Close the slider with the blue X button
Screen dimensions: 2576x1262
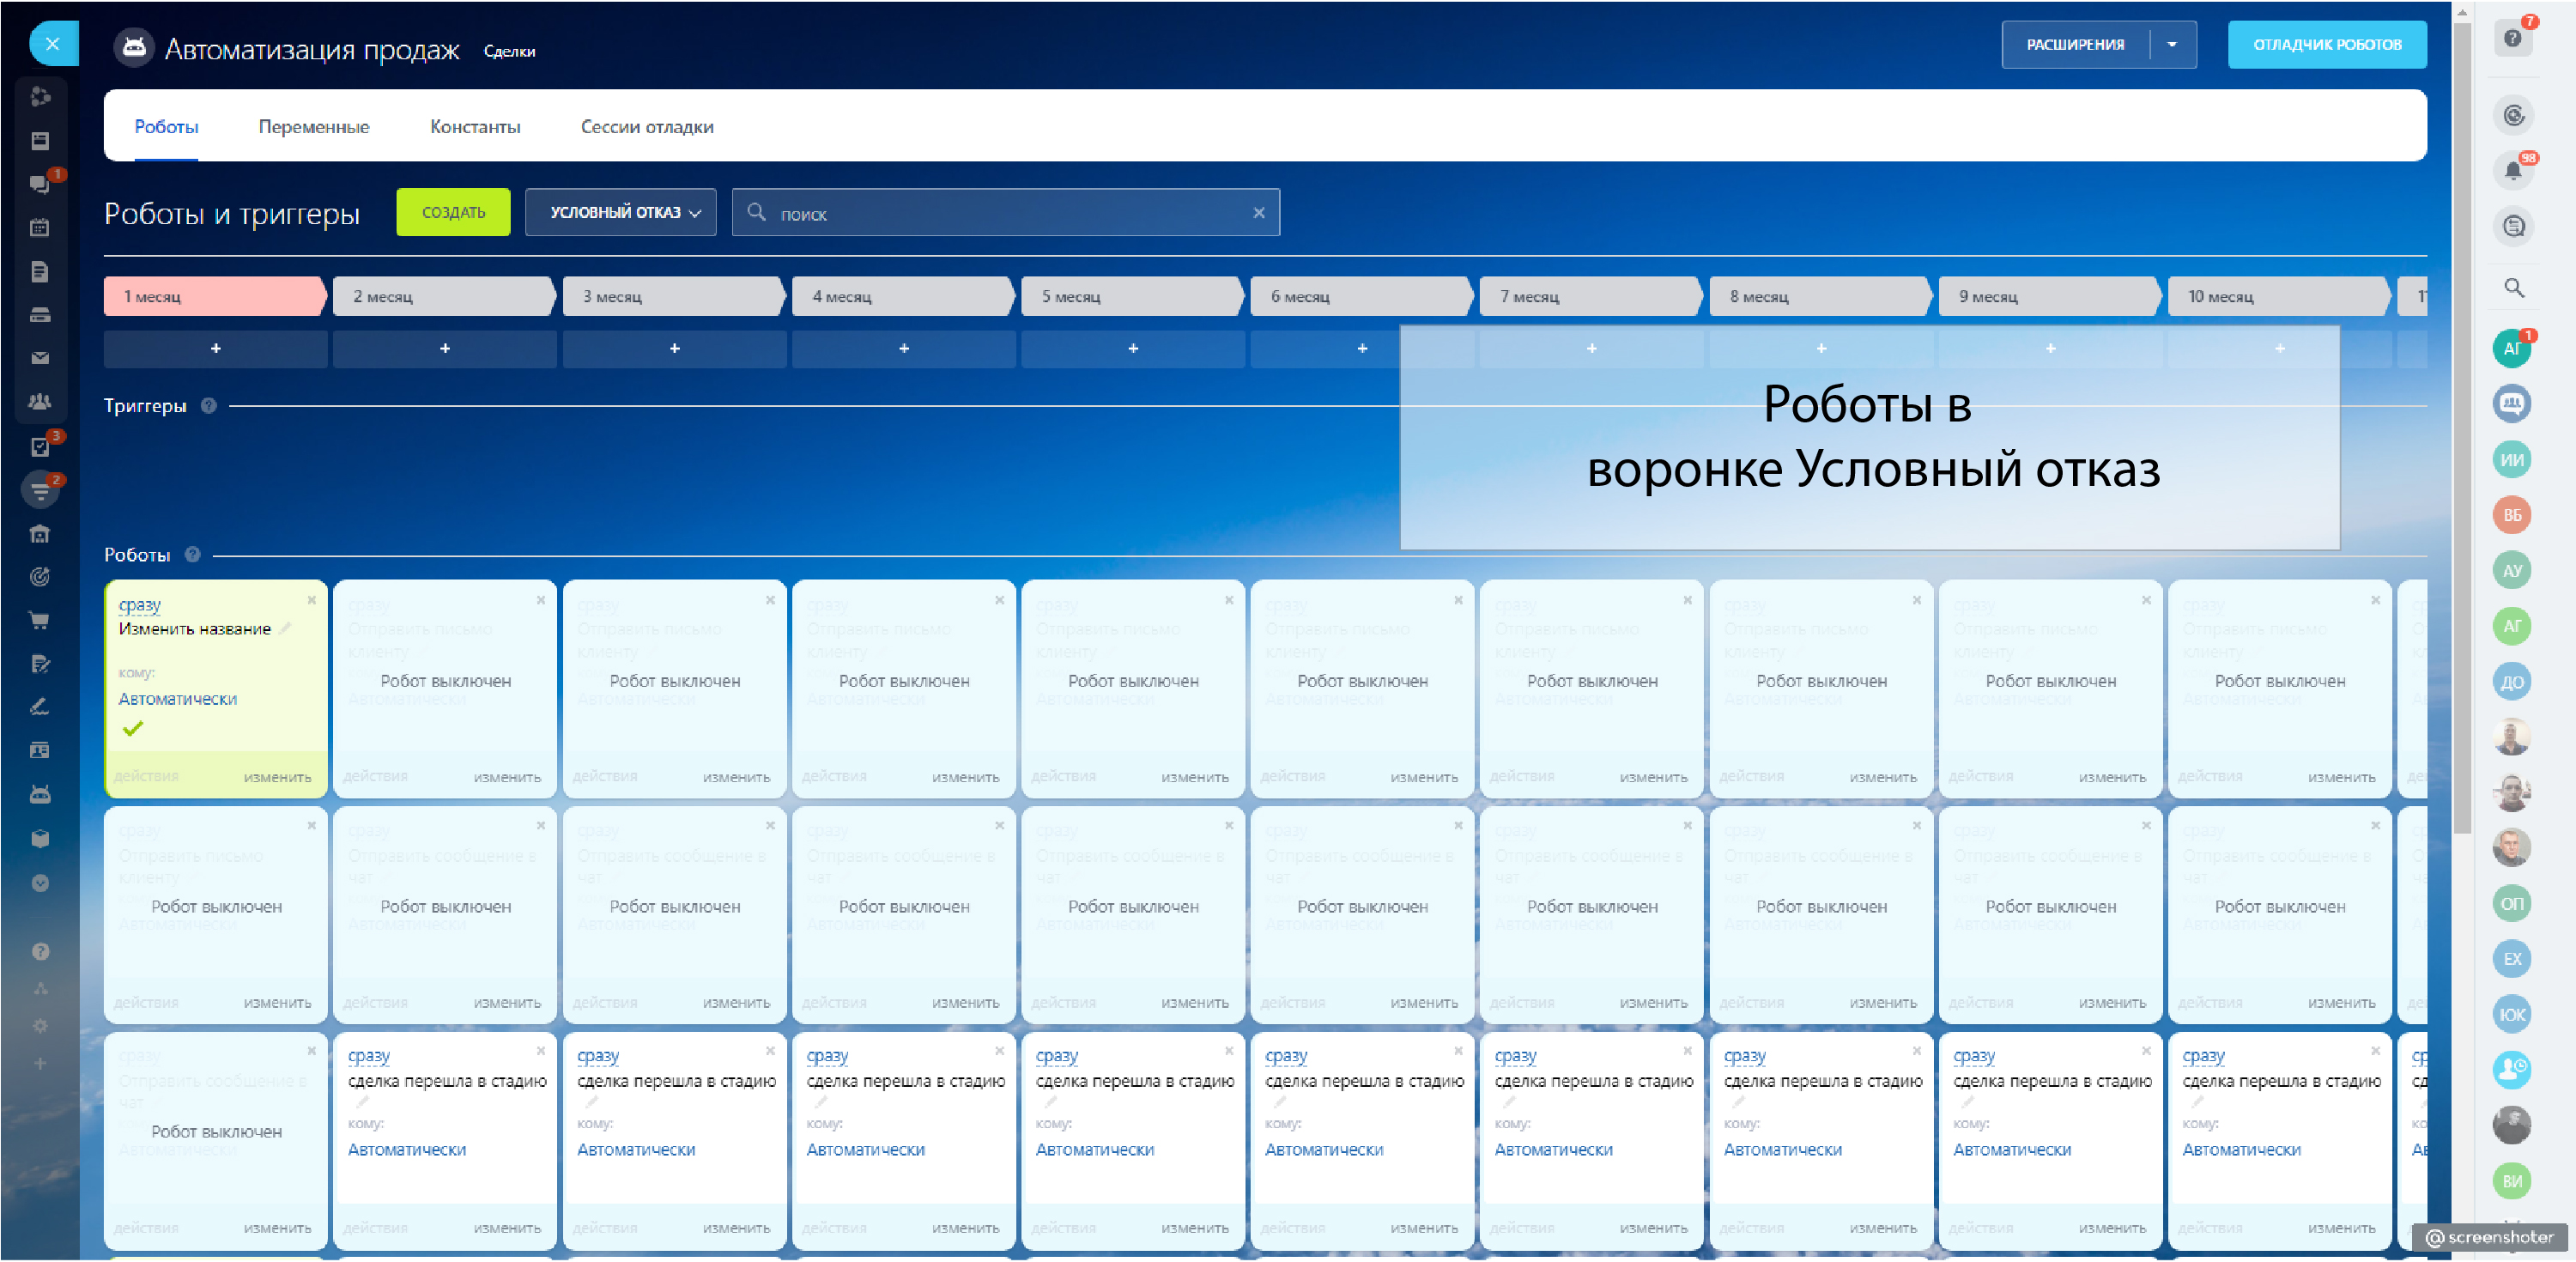tap(52, 44)
